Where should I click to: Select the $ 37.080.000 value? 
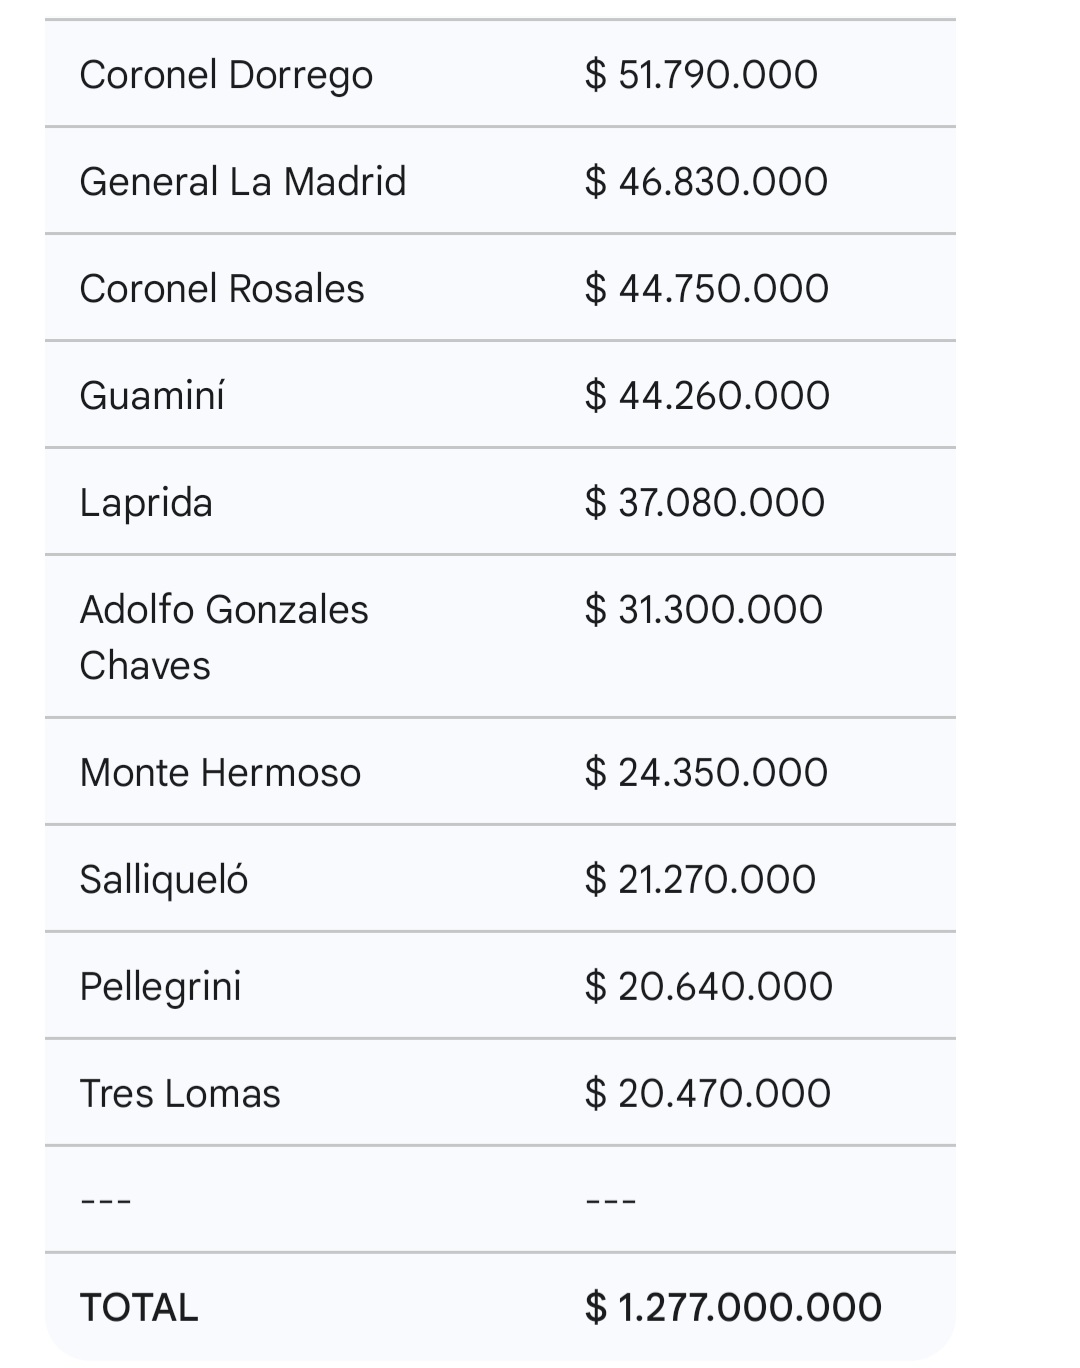[x=705, y=503]
